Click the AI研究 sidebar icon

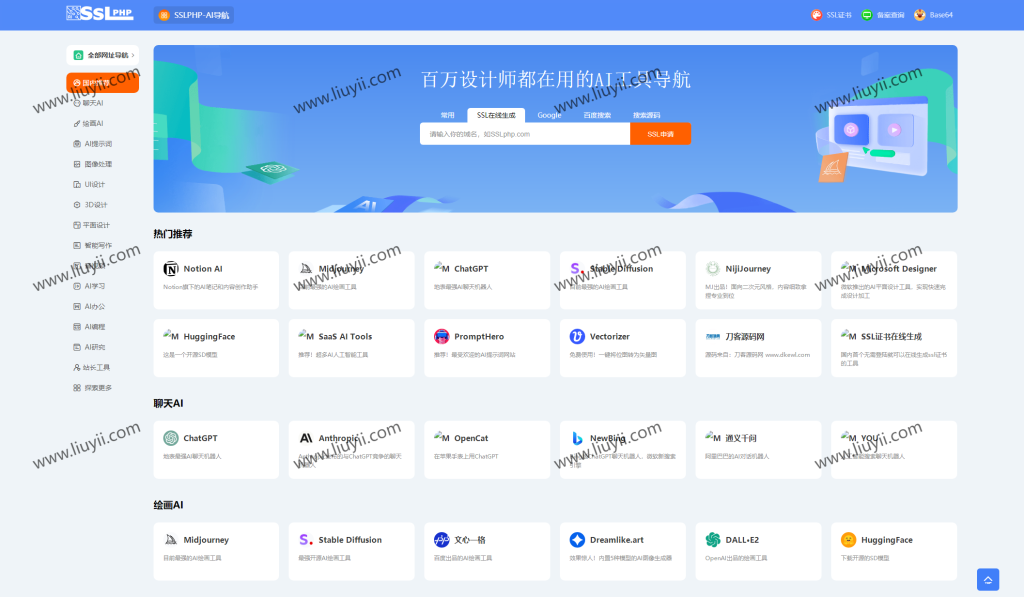[x=77, y=347]
